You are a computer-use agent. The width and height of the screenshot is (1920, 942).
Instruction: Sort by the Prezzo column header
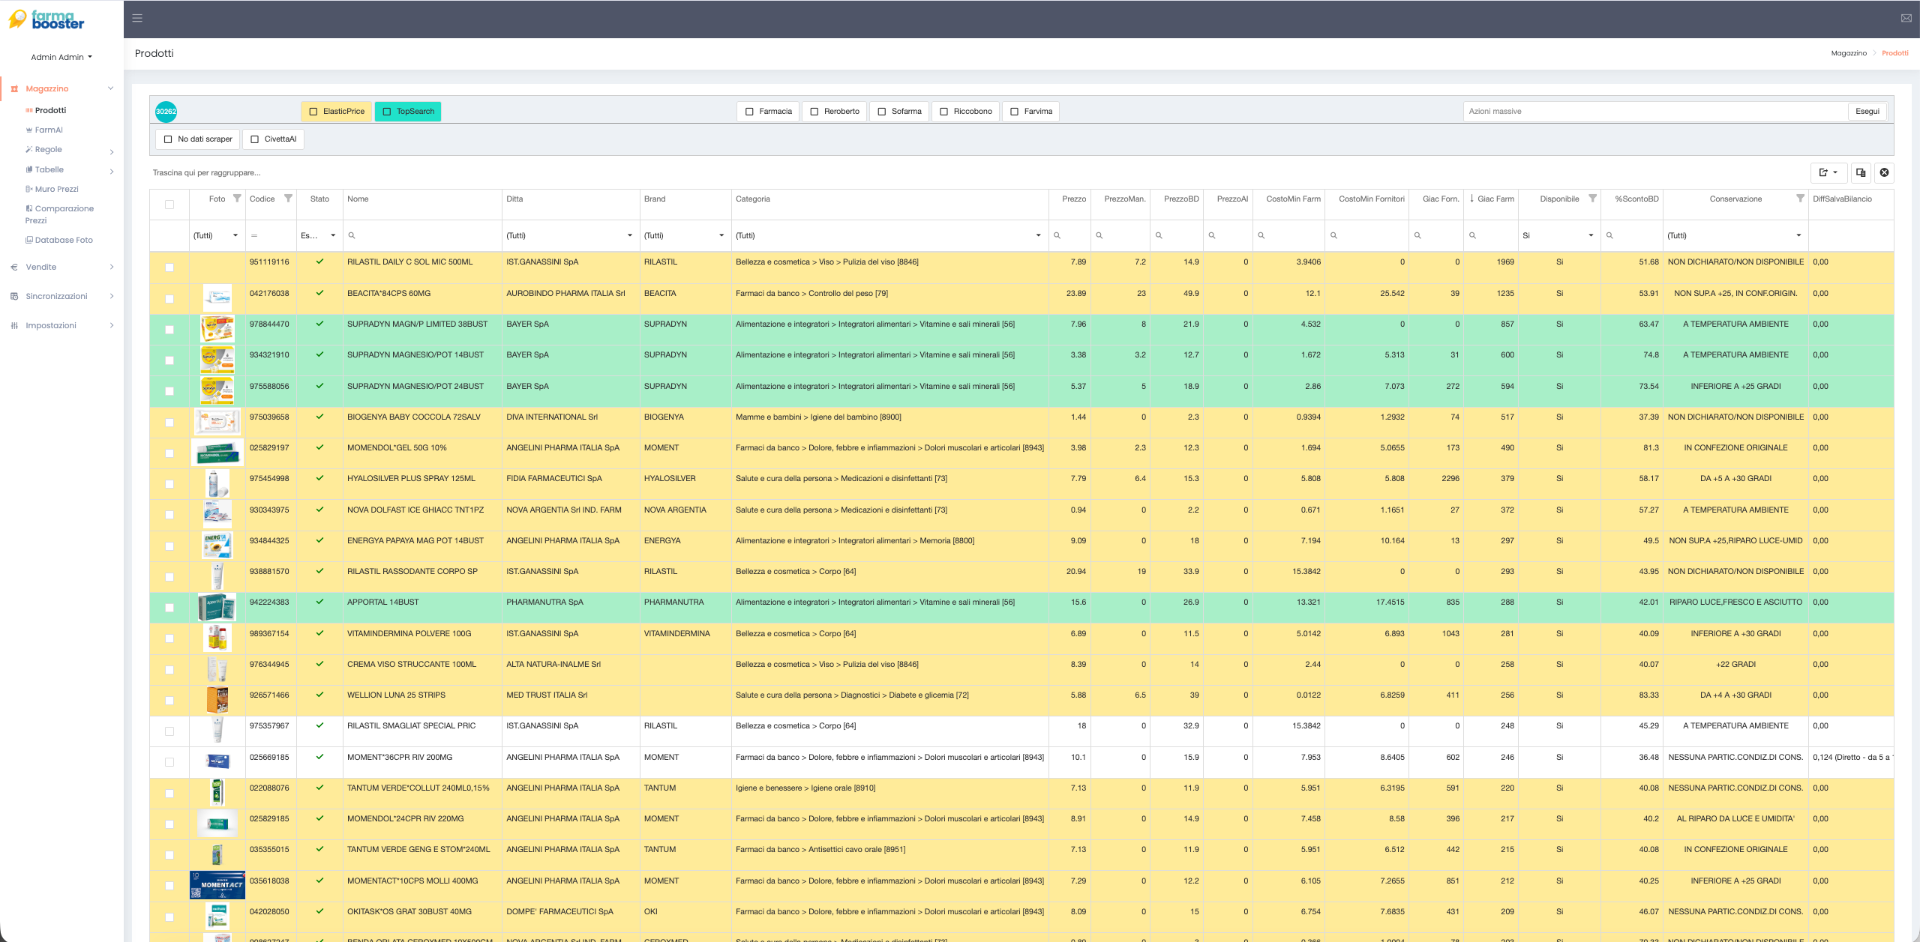pos(1074,199)
